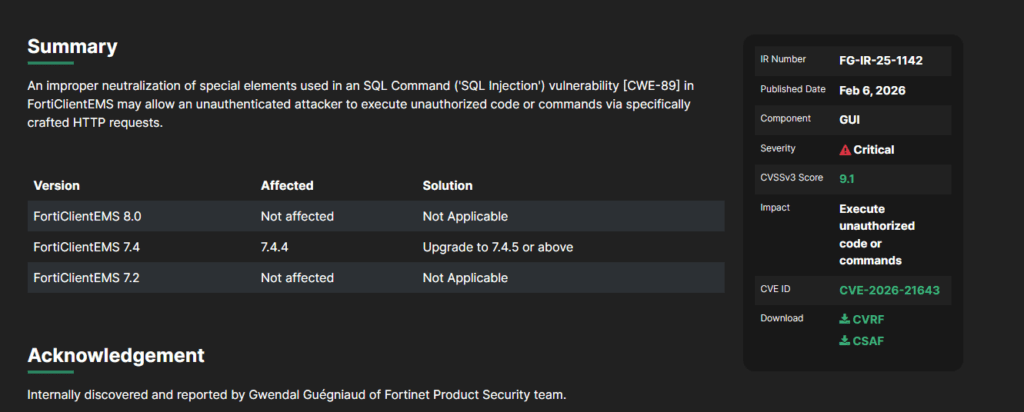The height and width of the screenshot is (412, 1024).
Task: Click the Affected column header
Action: point(287,186)
